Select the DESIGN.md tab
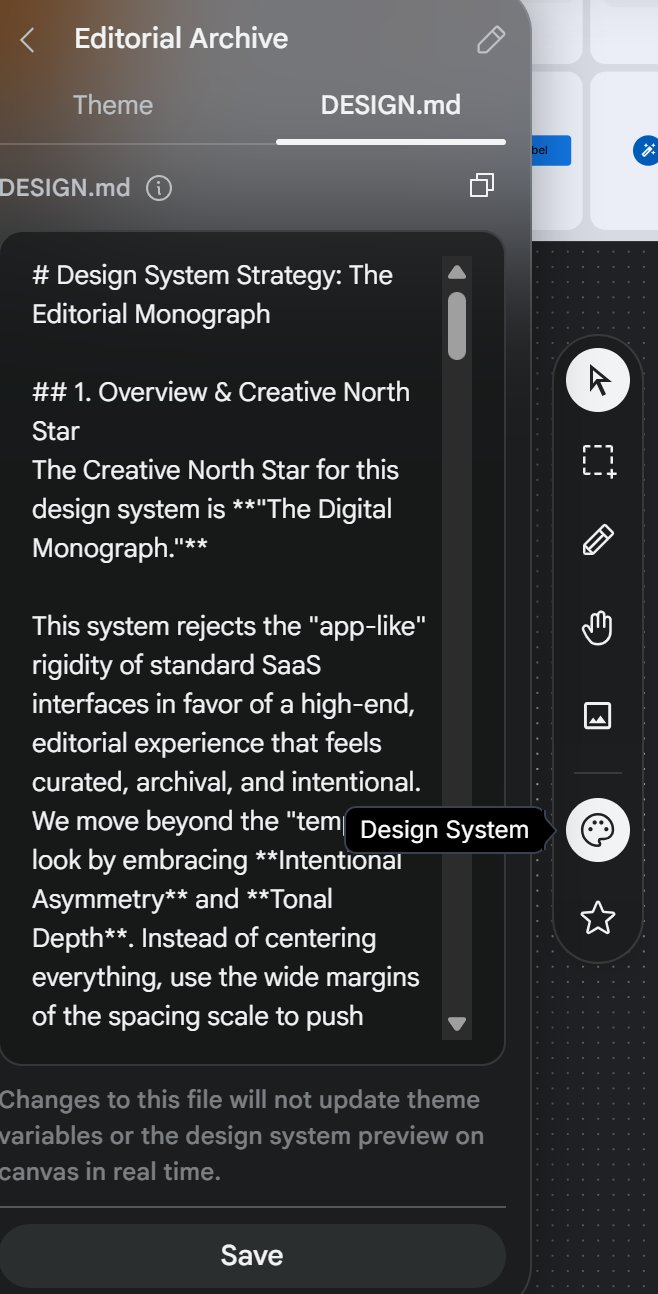Image resolution: width=658 pixels, height=1294 pixels. (x=391, y=105)
